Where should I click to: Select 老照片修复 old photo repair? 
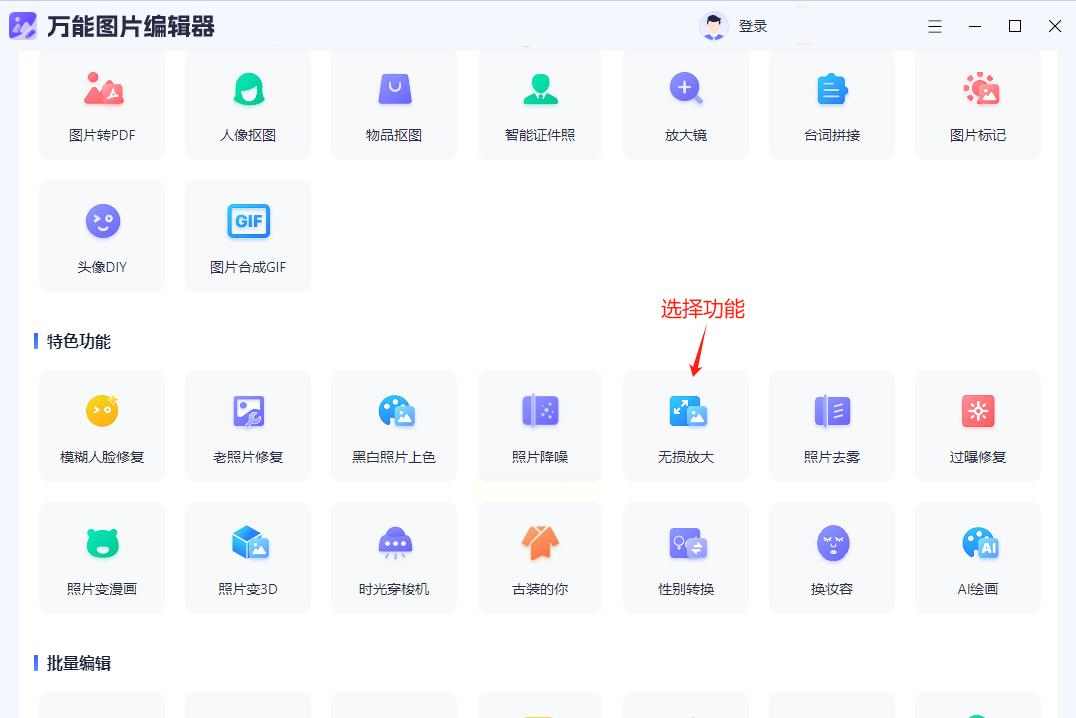248,426
